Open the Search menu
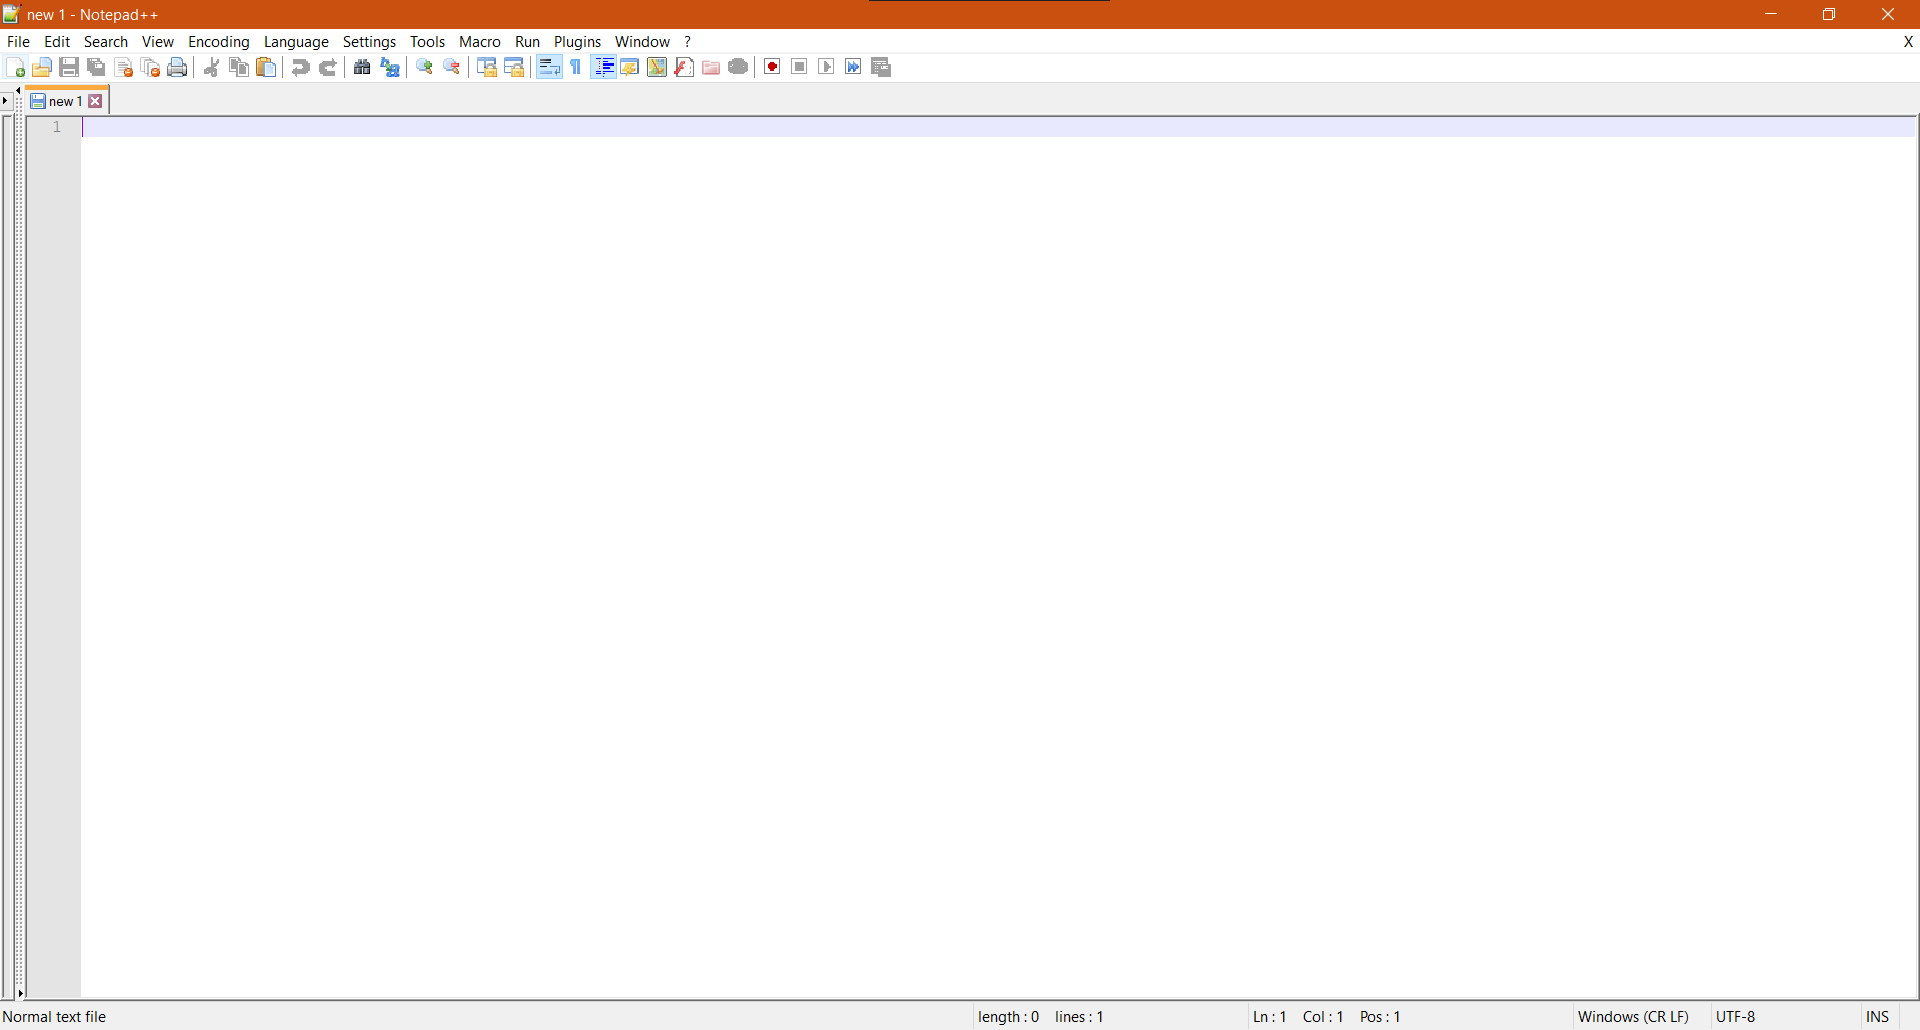The image size is (1920, 1030). pos(106,41)
